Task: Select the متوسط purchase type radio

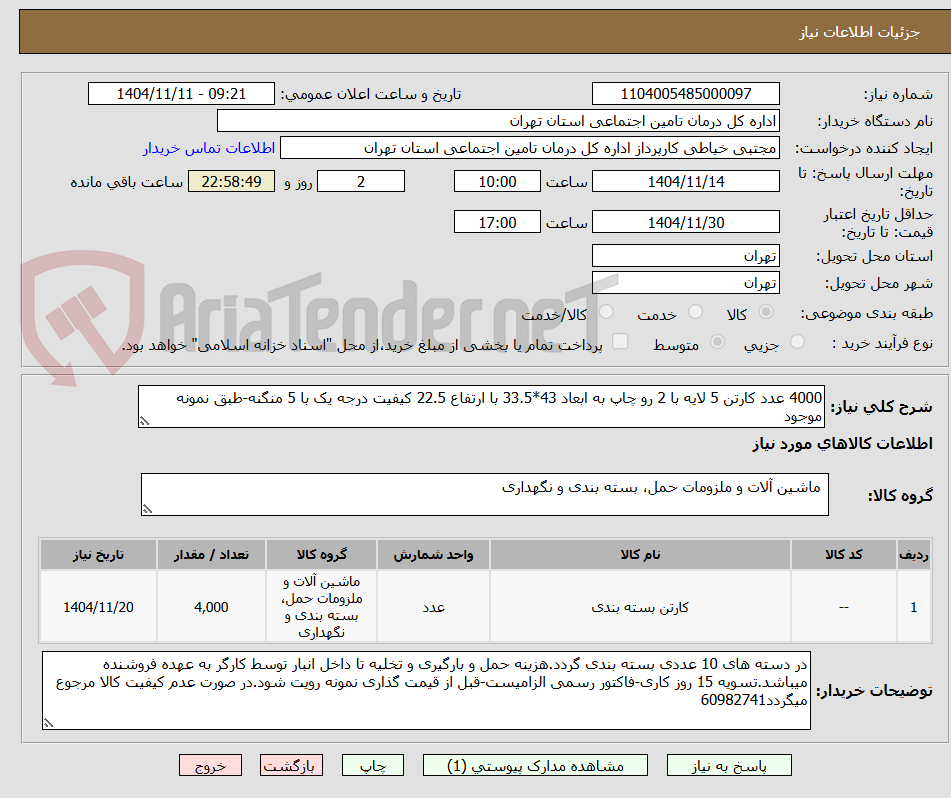Action: (717, 343)
